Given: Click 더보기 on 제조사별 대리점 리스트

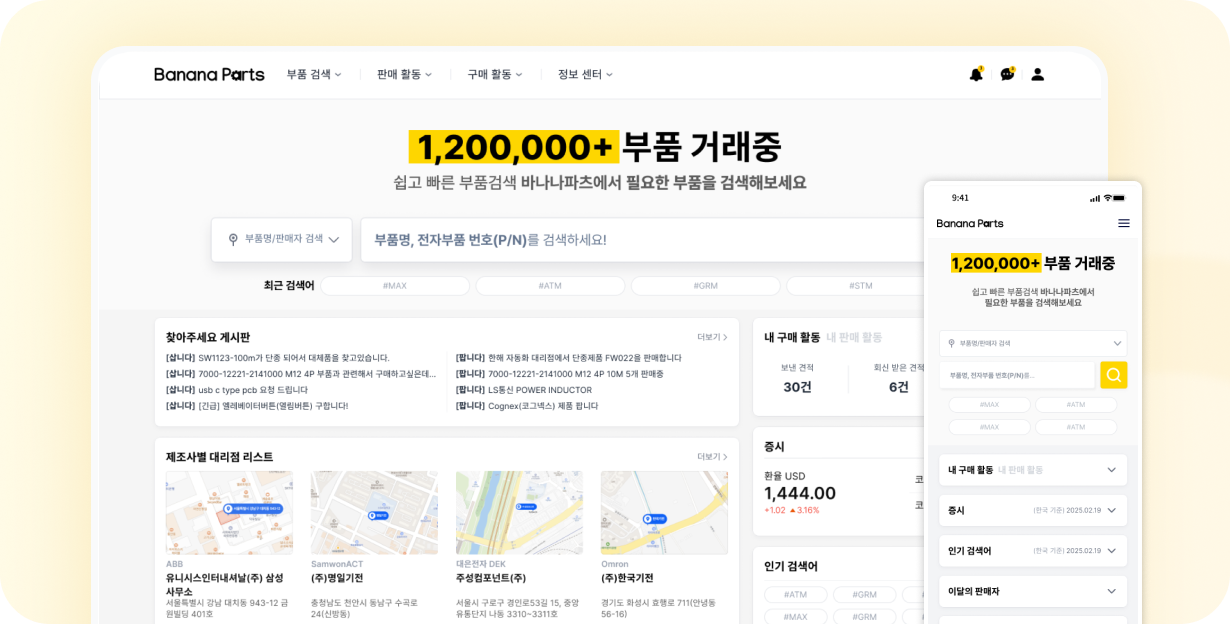Looking at the screenshot, I should coord(712,457).
